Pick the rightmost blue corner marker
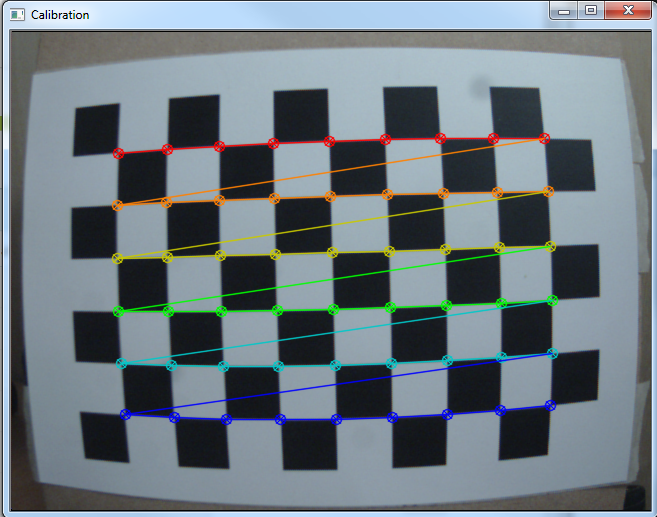657x517 pixels. click(x=550, y=405)
